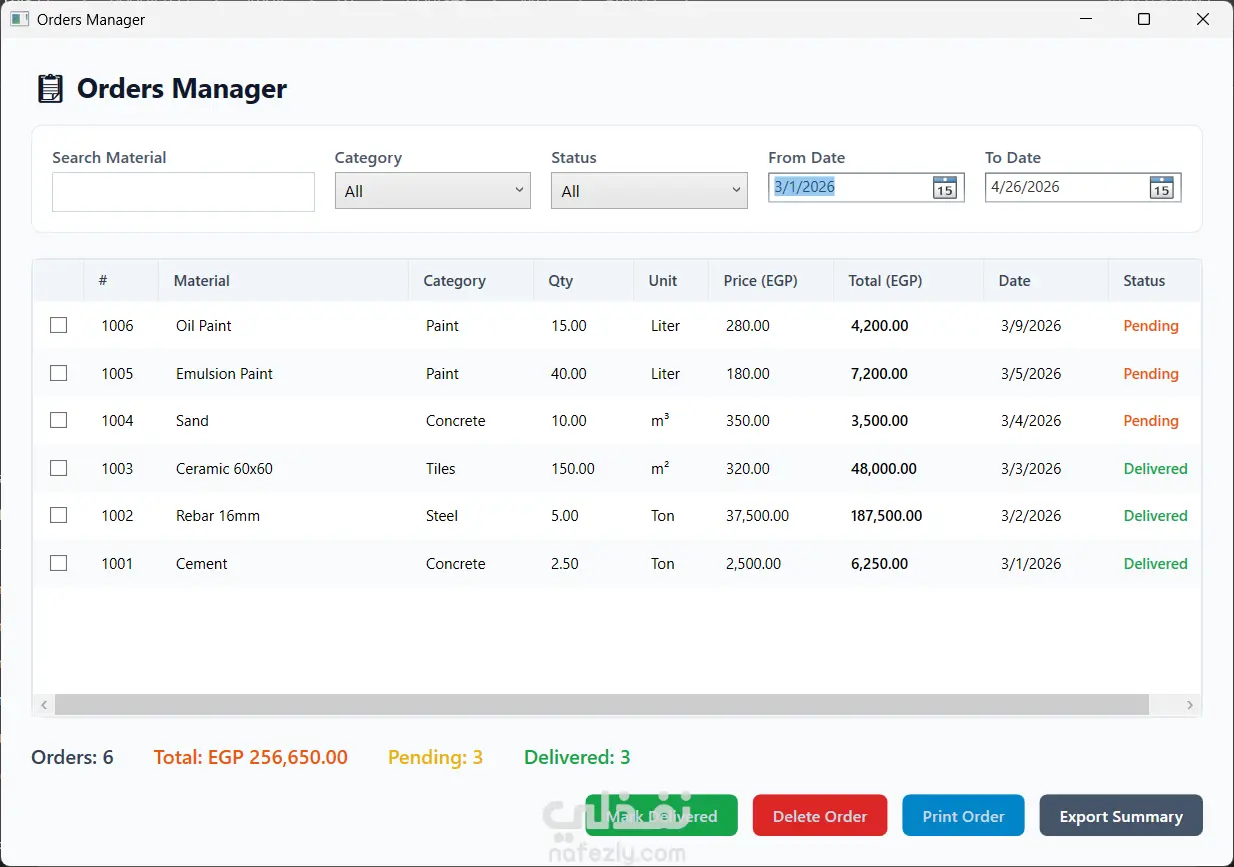Click the clipboard icon beside Orders Manager heading

(50, 89)
